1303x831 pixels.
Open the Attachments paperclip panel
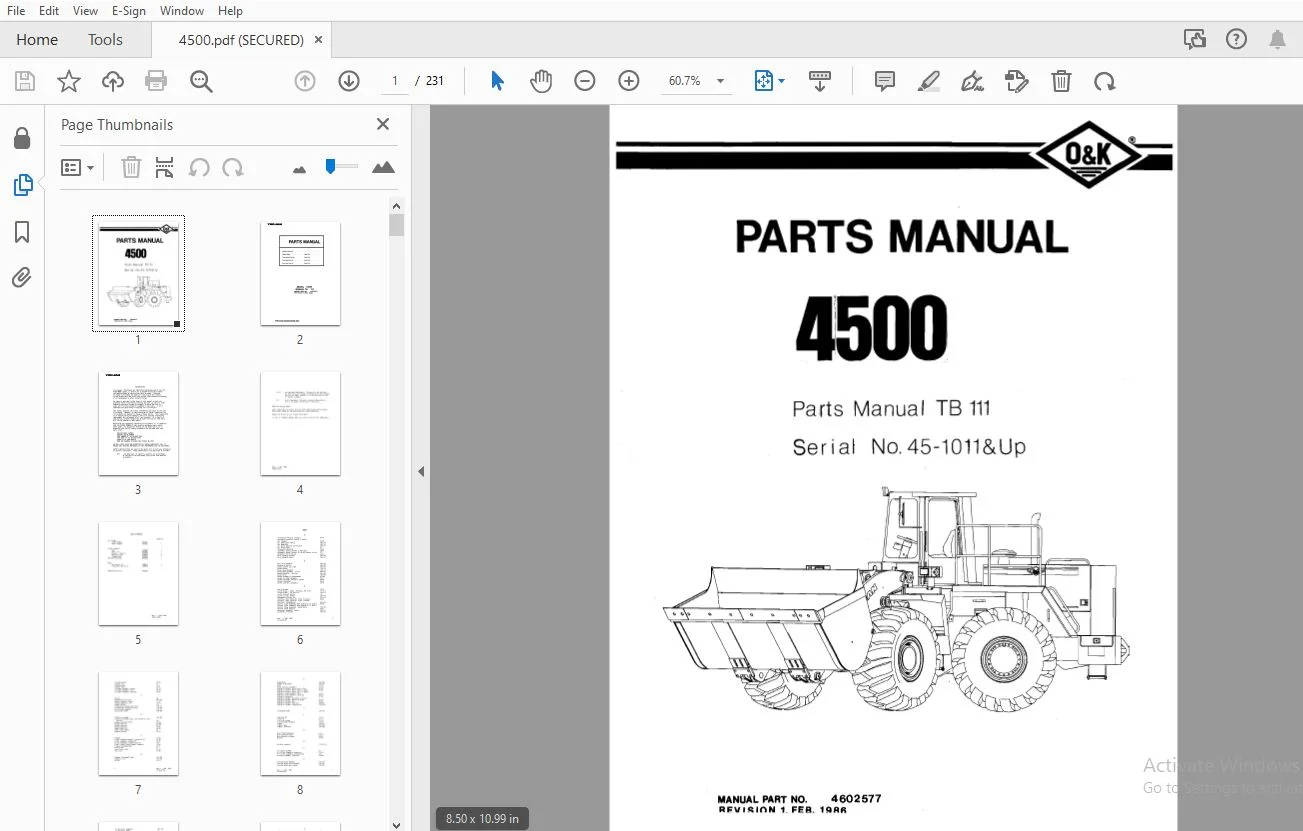pyautogui.click(x=22, y=277)
